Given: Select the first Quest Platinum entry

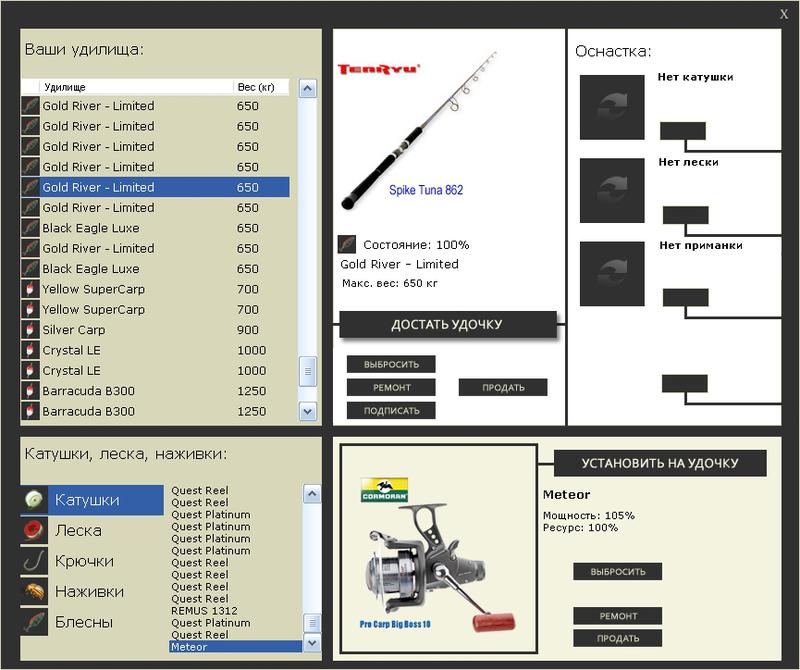Looking at the screenshot, I should click(235, 514).
